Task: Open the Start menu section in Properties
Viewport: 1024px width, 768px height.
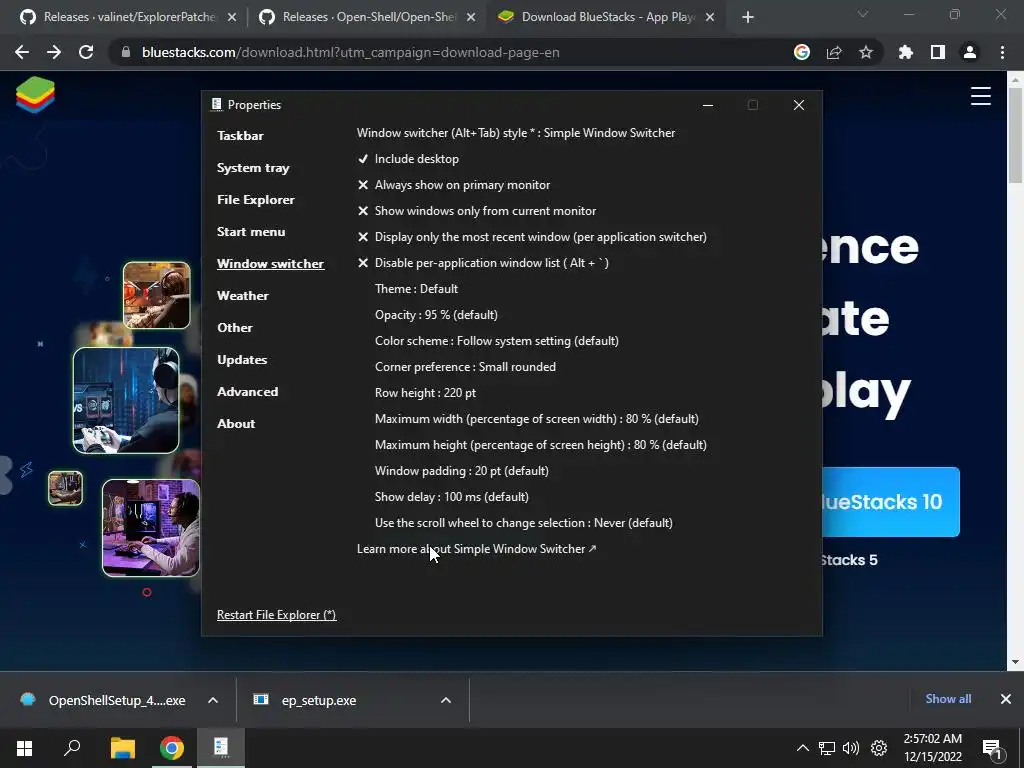Action: click(x=251, y=232)
